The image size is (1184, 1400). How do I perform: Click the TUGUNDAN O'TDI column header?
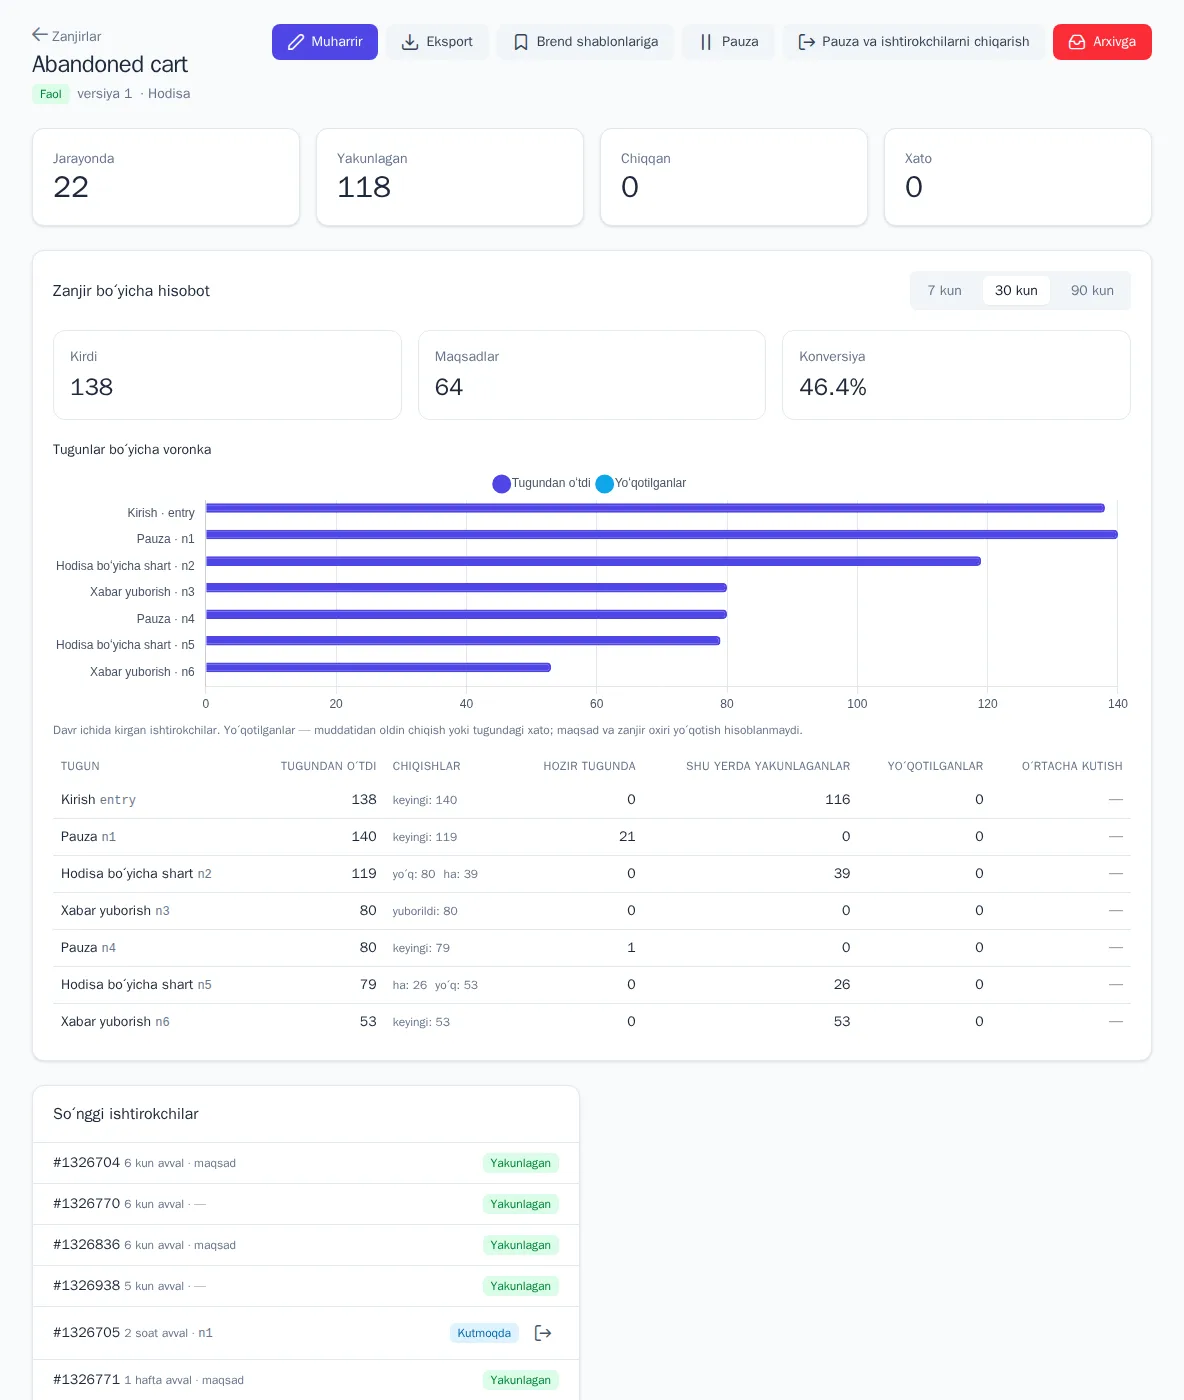tap(328, 766)
